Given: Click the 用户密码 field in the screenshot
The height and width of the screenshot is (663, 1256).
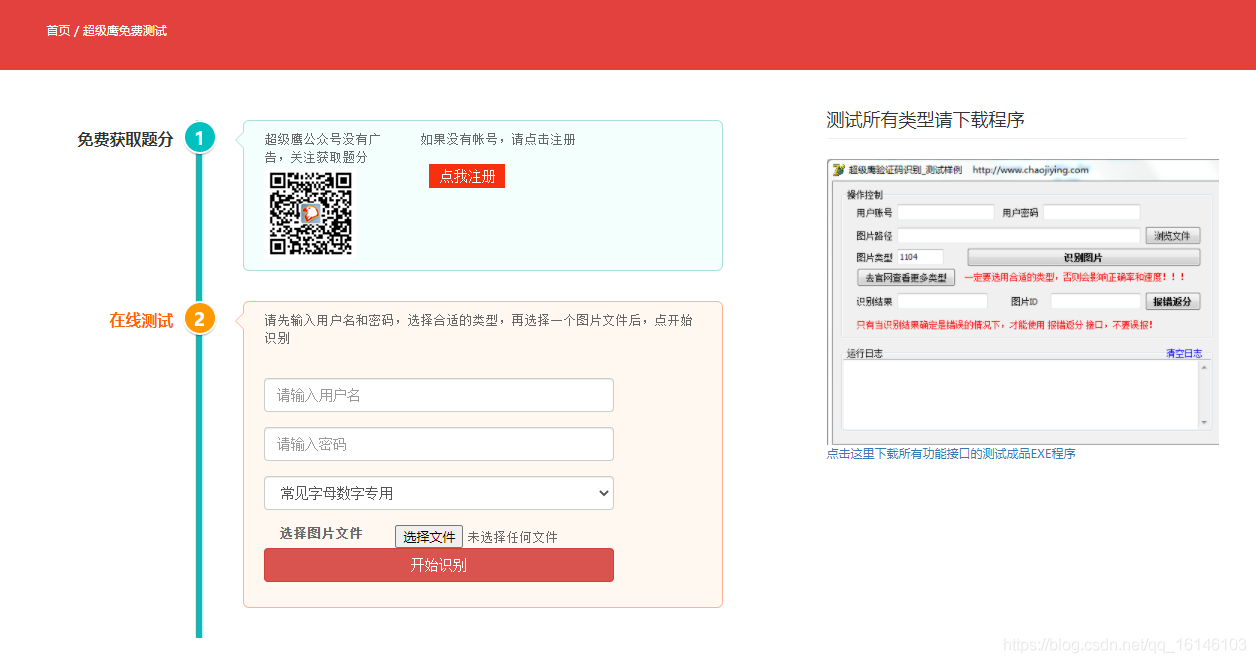Looking at the screenshot, I should pyautogui.click(x=1092, y=212).
